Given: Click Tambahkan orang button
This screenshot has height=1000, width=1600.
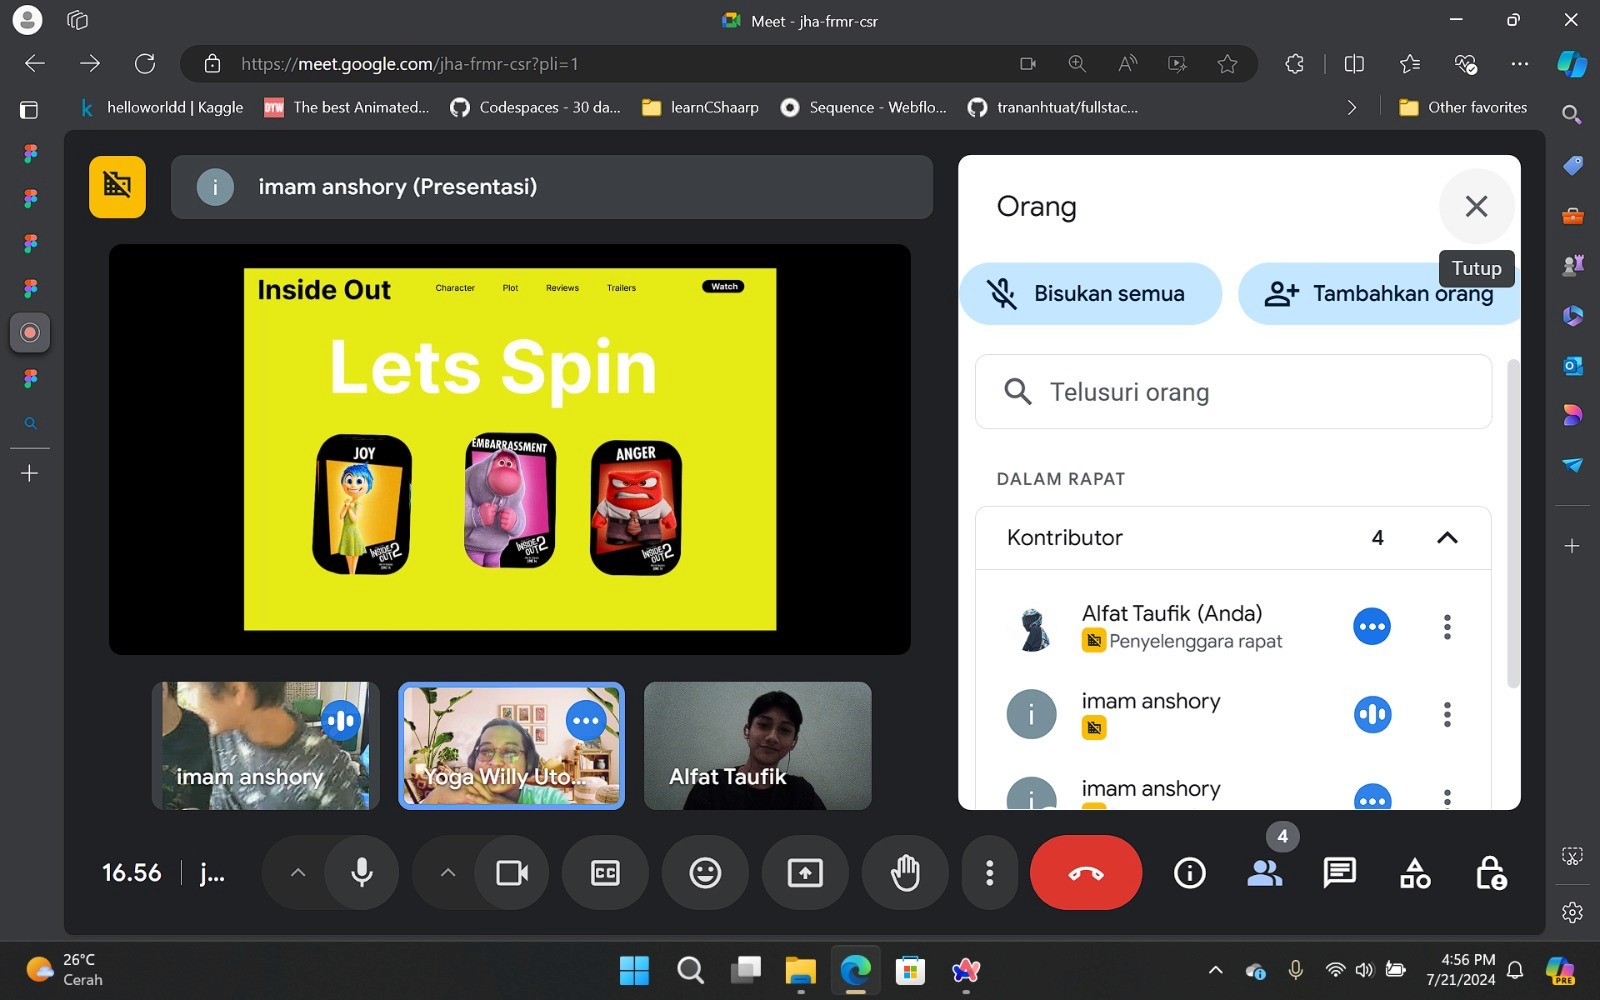Looking at the screenshot, I should click(1379, 294).
